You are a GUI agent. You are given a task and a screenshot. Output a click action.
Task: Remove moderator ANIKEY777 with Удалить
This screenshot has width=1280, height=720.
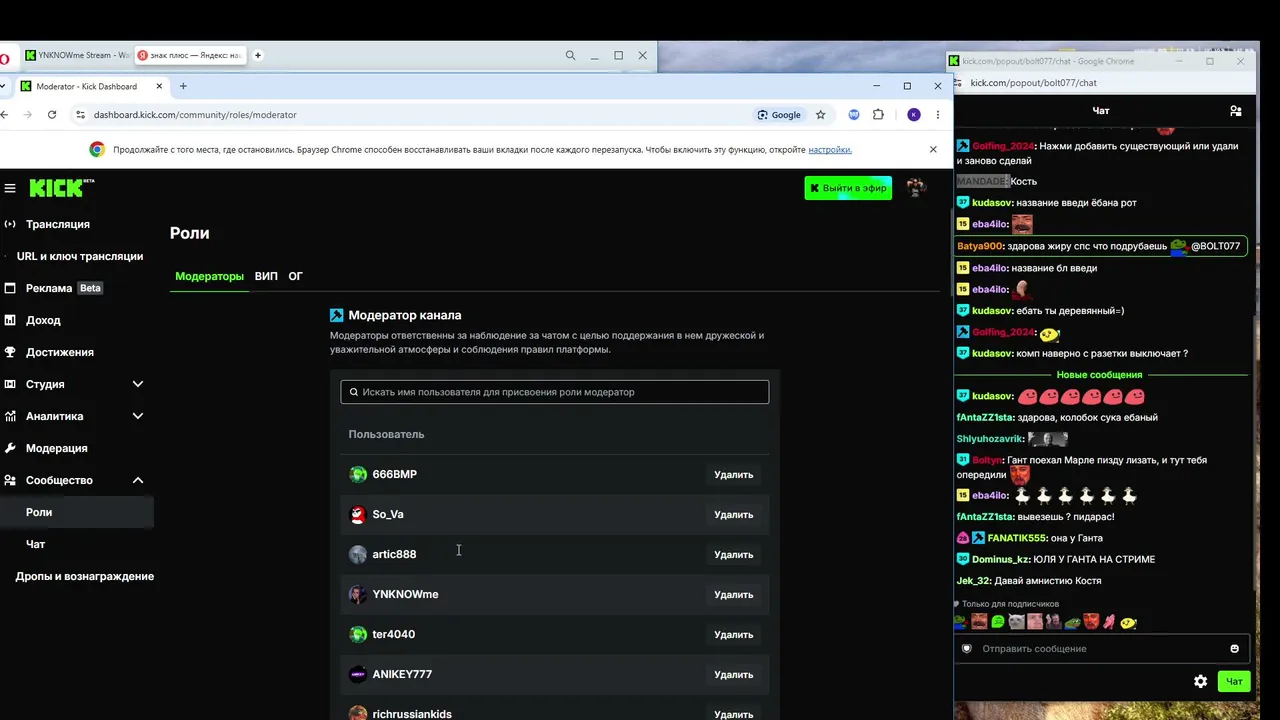[x=733, y=675]
